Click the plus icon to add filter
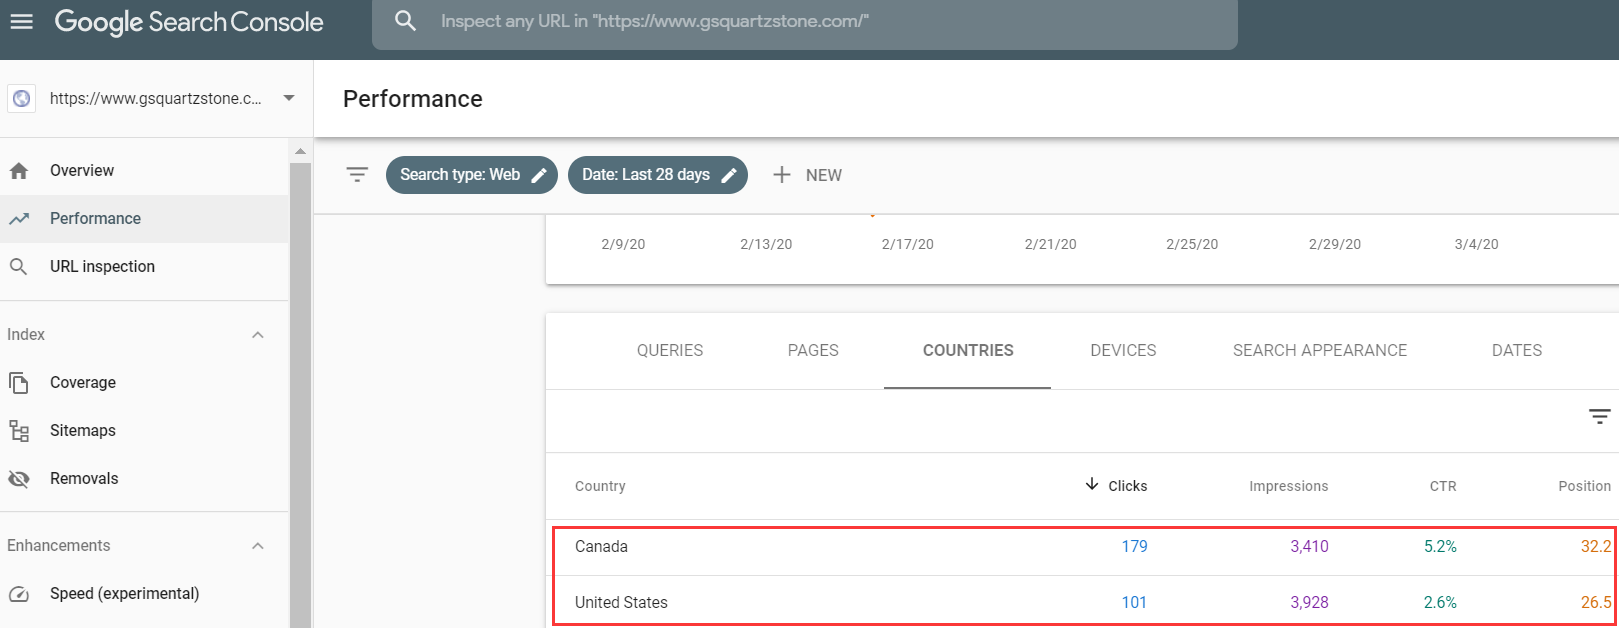The image size is (1619, 628). (782, 175)
